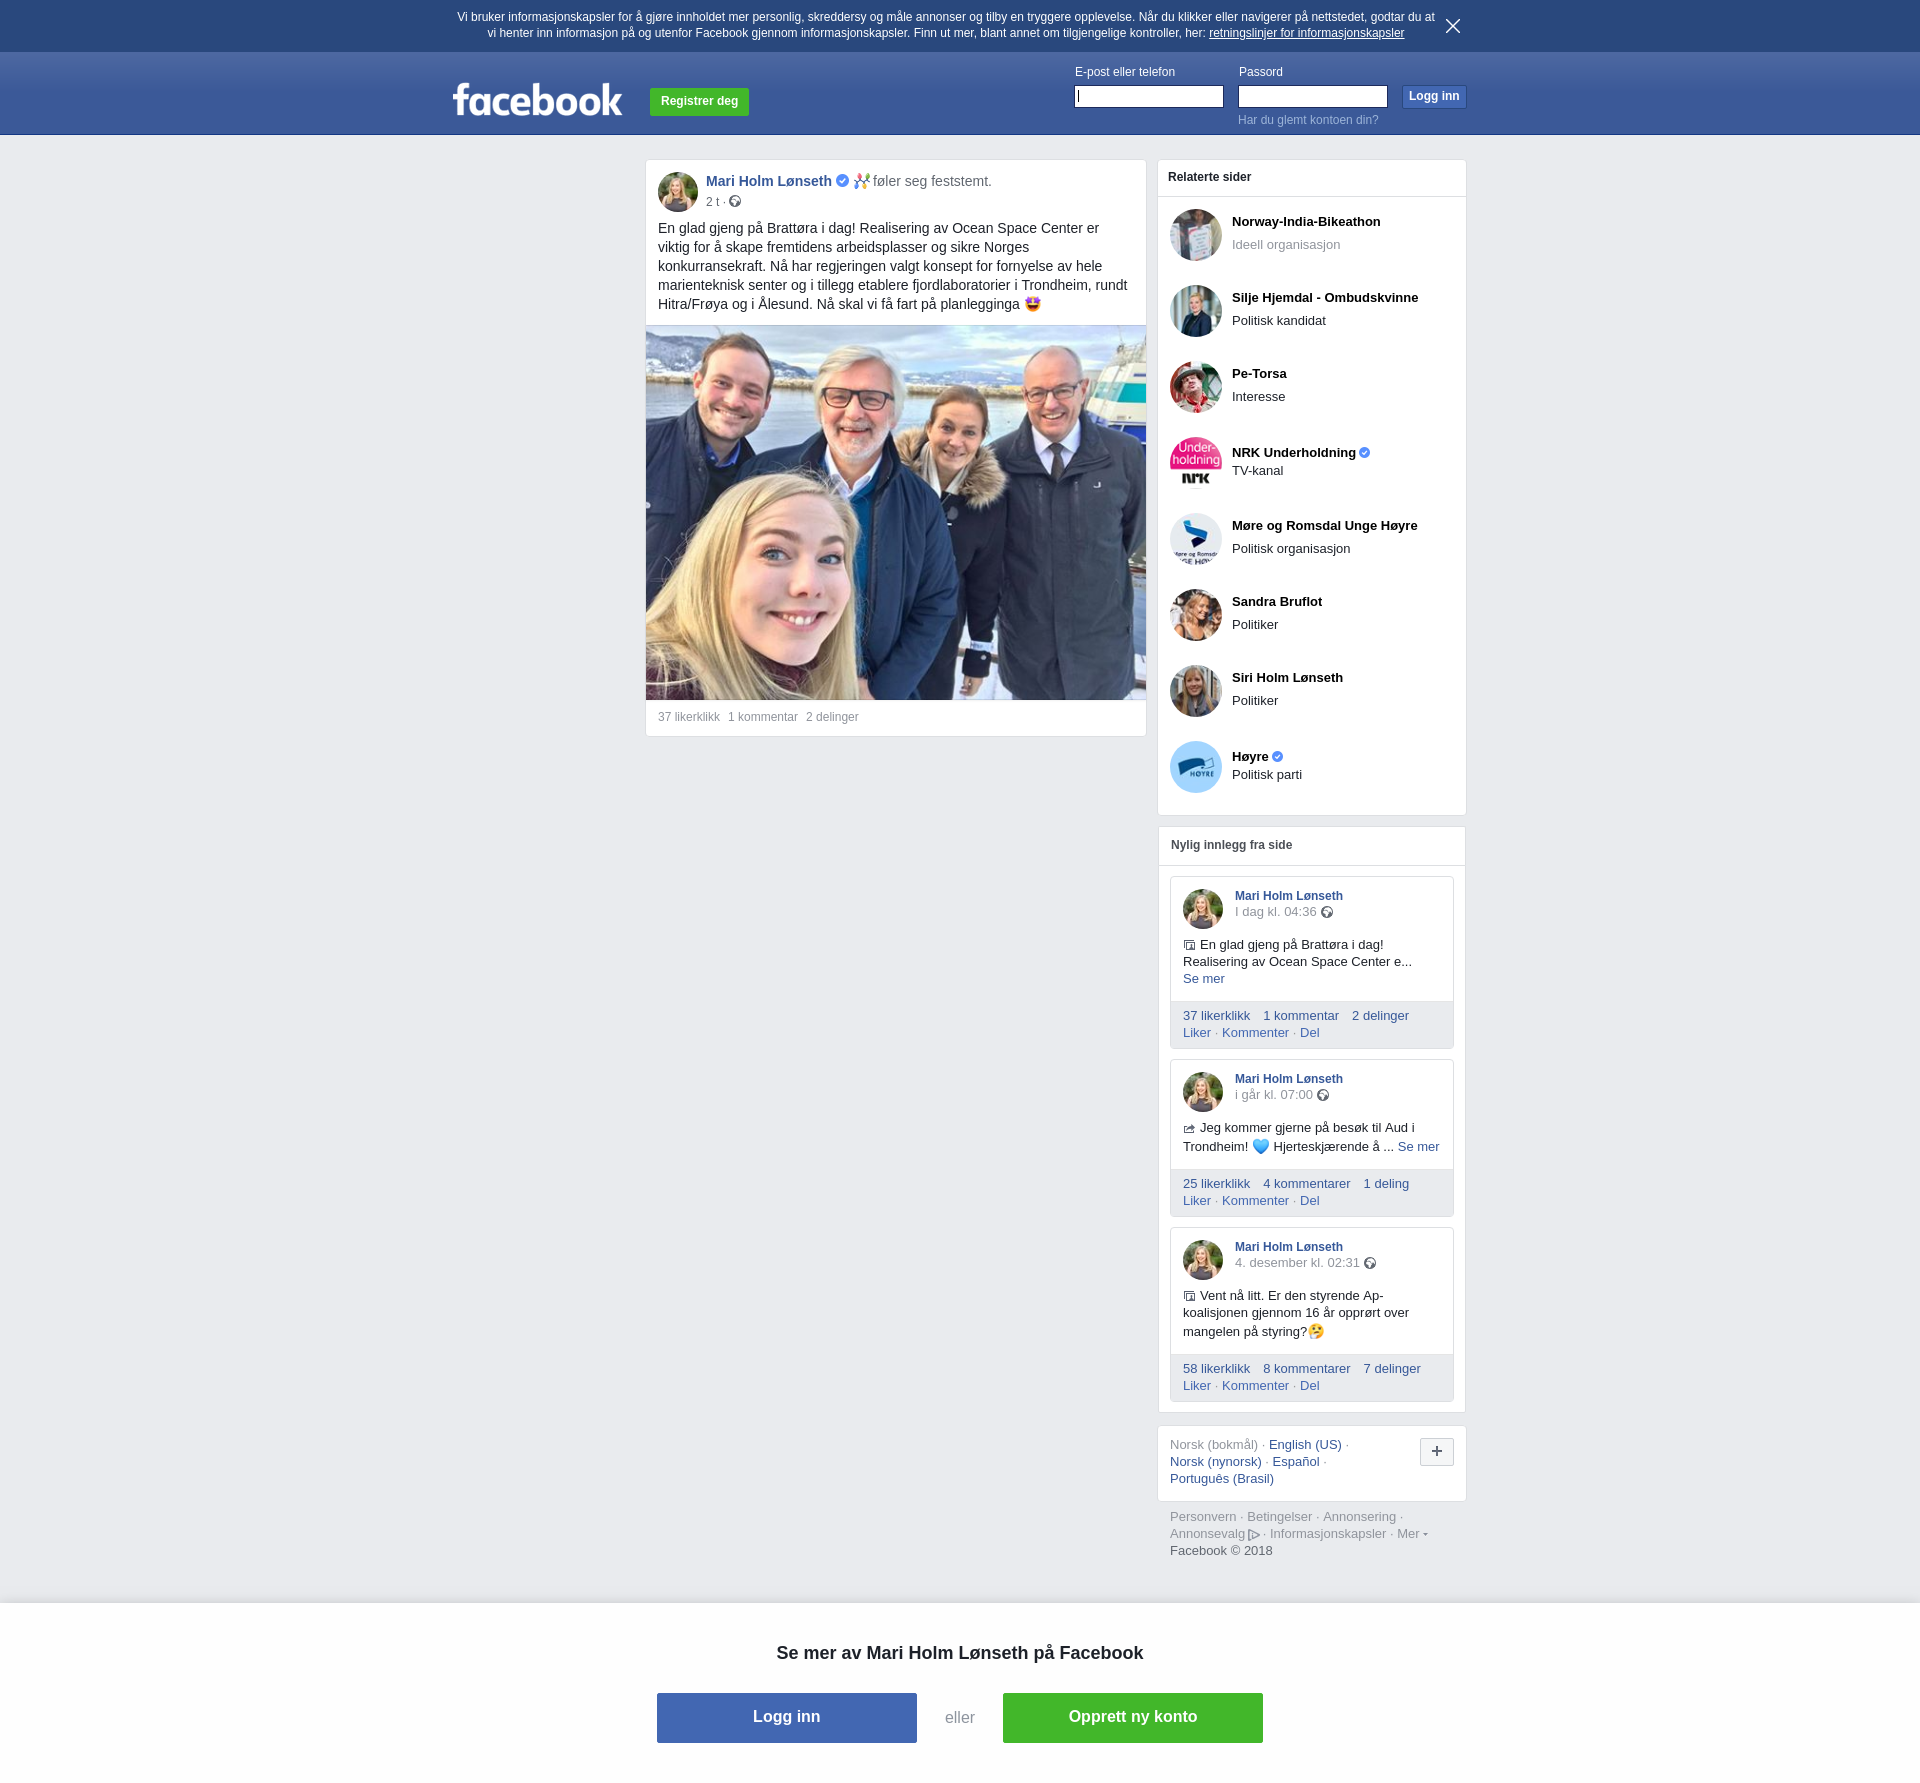Viewport: 1920px width, 1783px height.
Task: Open Sandra Bruflot page name
Action: tap(1277, 602)
